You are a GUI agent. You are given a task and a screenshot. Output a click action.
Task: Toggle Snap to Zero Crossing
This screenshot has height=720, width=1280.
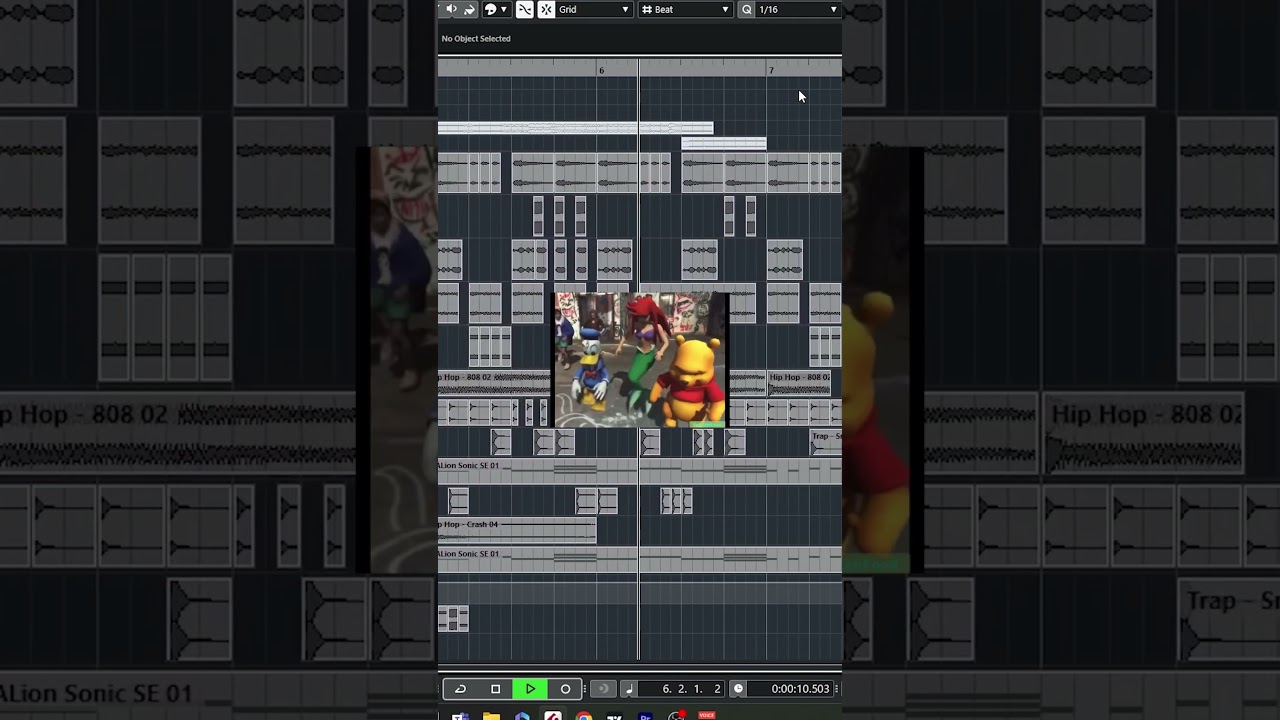524,9
